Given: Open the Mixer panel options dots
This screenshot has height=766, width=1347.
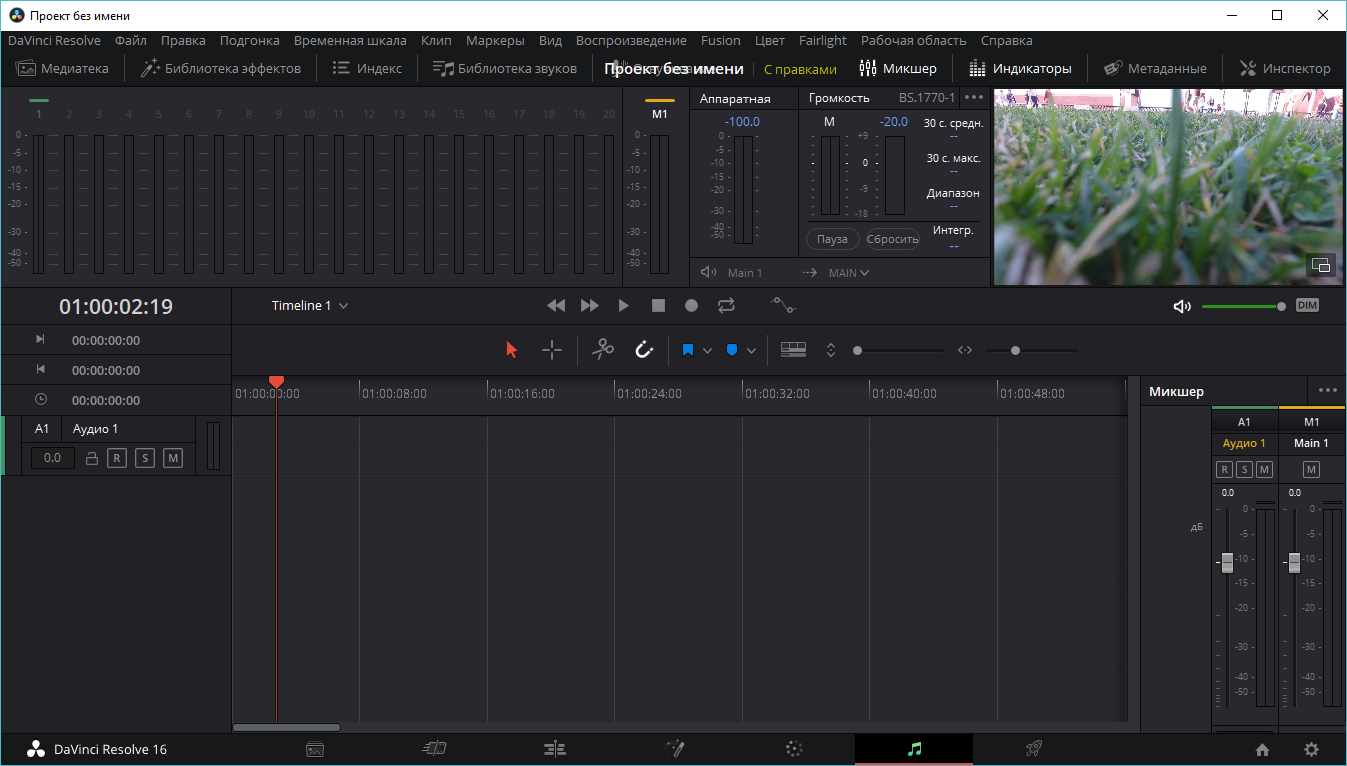Looking at the screenshot, I should click(x=1328, y=391).
